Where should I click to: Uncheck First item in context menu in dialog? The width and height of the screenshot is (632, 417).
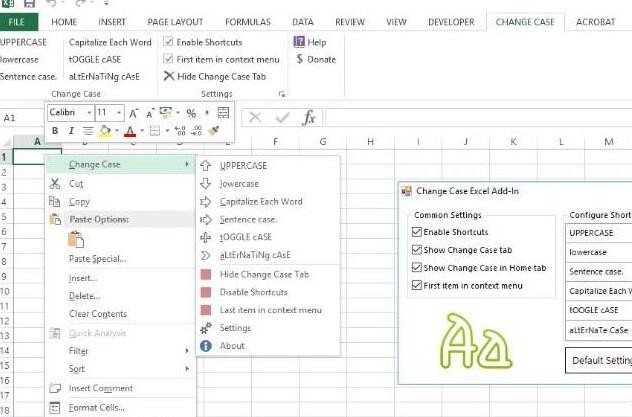[x=417, y=285]
